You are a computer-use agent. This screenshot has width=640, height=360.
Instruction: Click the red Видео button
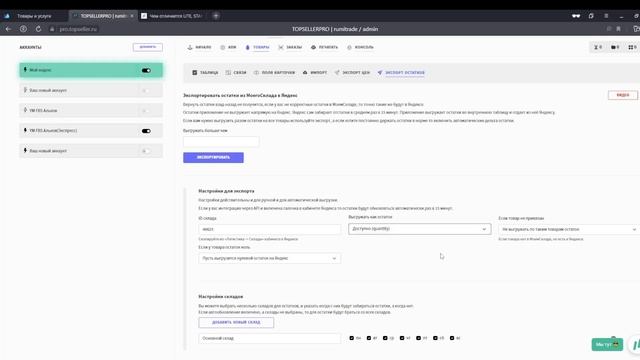623,95
